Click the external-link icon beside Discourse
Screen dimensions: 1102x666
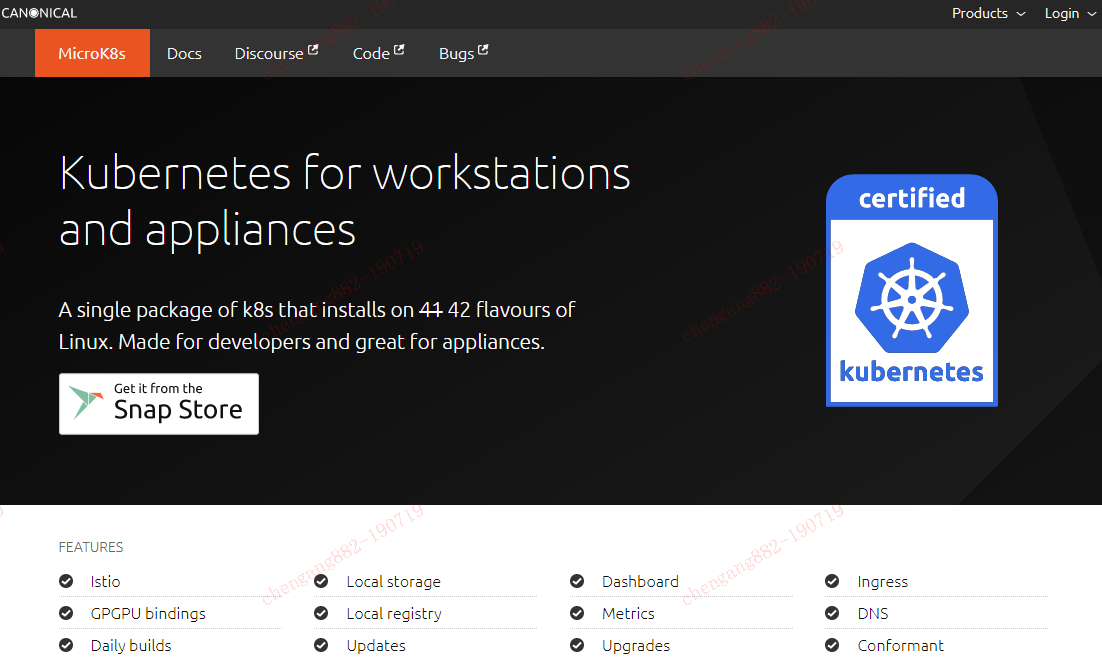pyautogui.click(x=313, y=50)
